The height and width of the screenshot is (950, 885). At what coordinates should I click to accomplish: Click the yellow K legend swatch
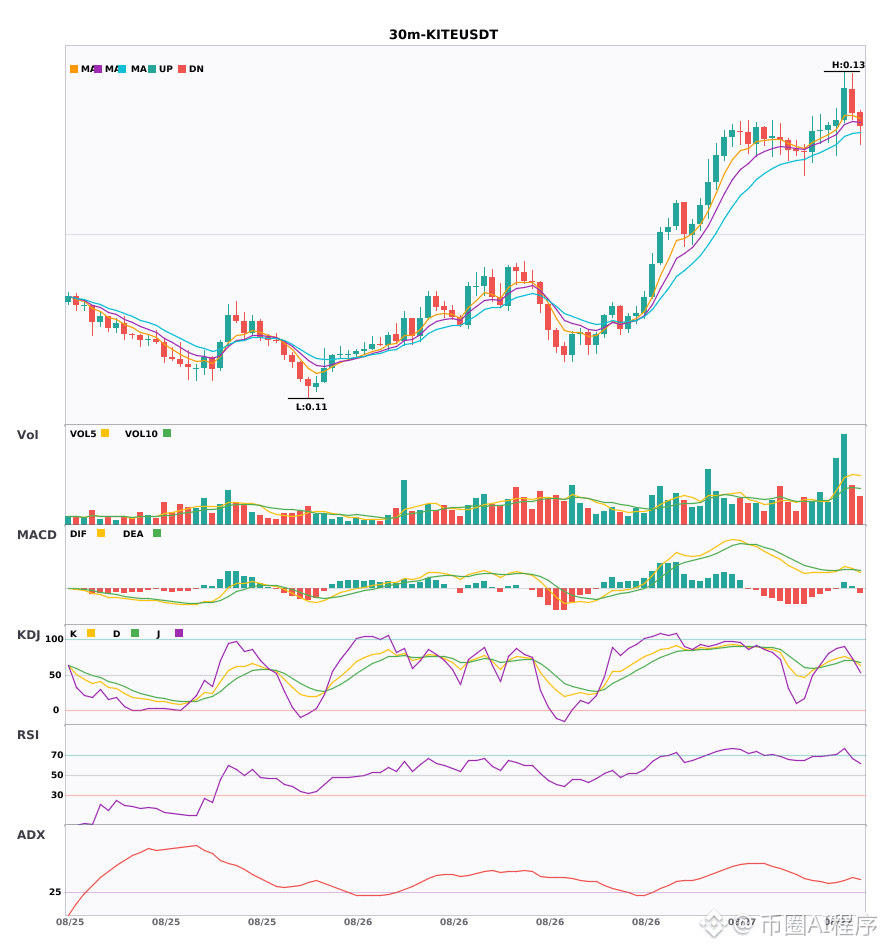coord(91,633)
